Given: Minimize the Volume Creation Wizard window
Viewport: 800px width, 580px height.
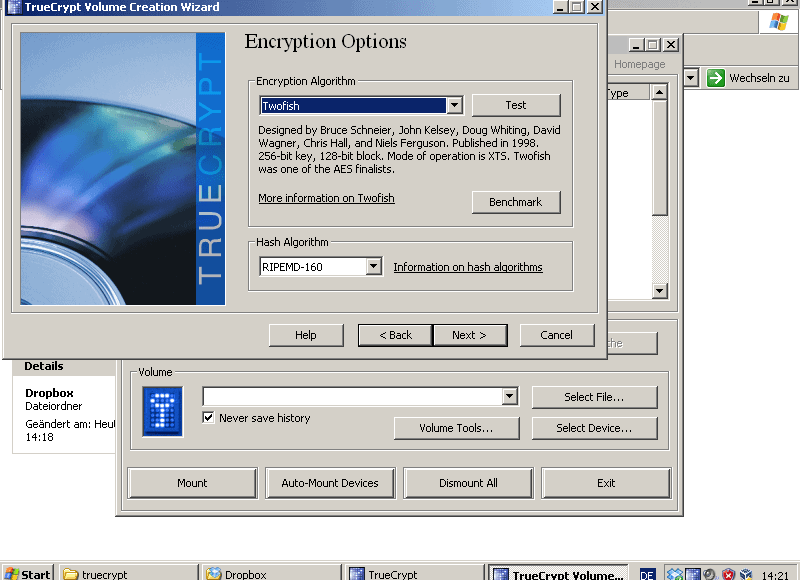Looking at the screenshot, I should [x=560, y=7].
